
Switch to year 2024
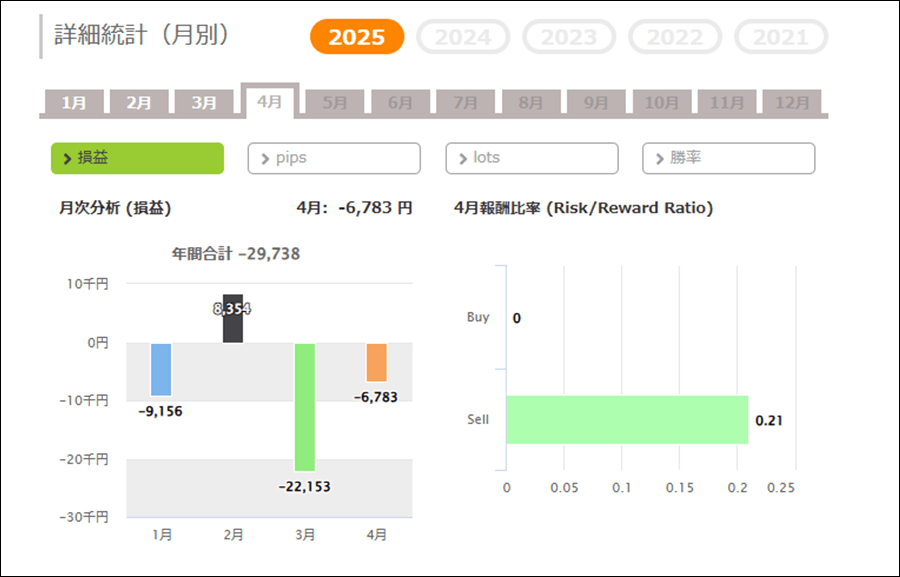point(463,37)
